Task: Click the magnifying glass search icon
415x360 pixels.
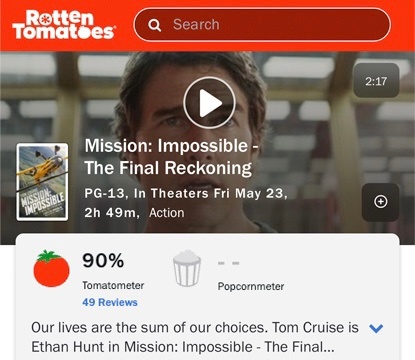Action: (154, 25)
